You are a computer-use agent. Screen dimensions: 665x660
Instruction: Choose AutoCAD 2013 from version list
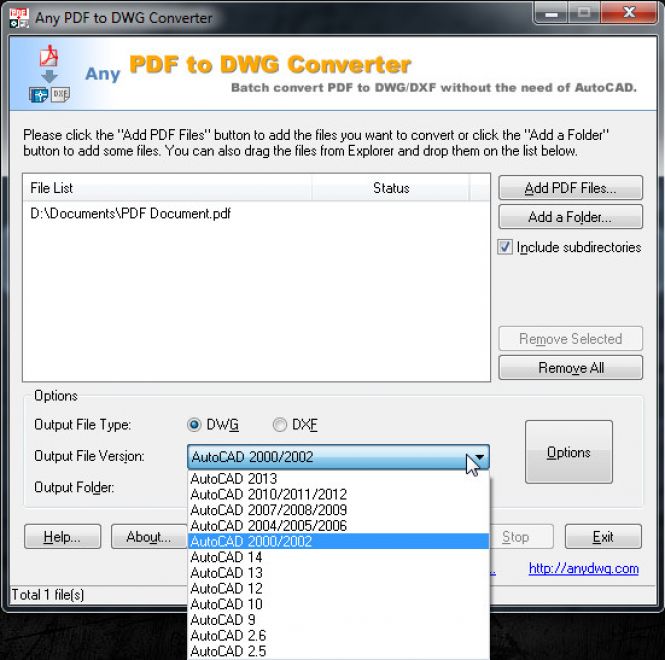coord(338,479)
